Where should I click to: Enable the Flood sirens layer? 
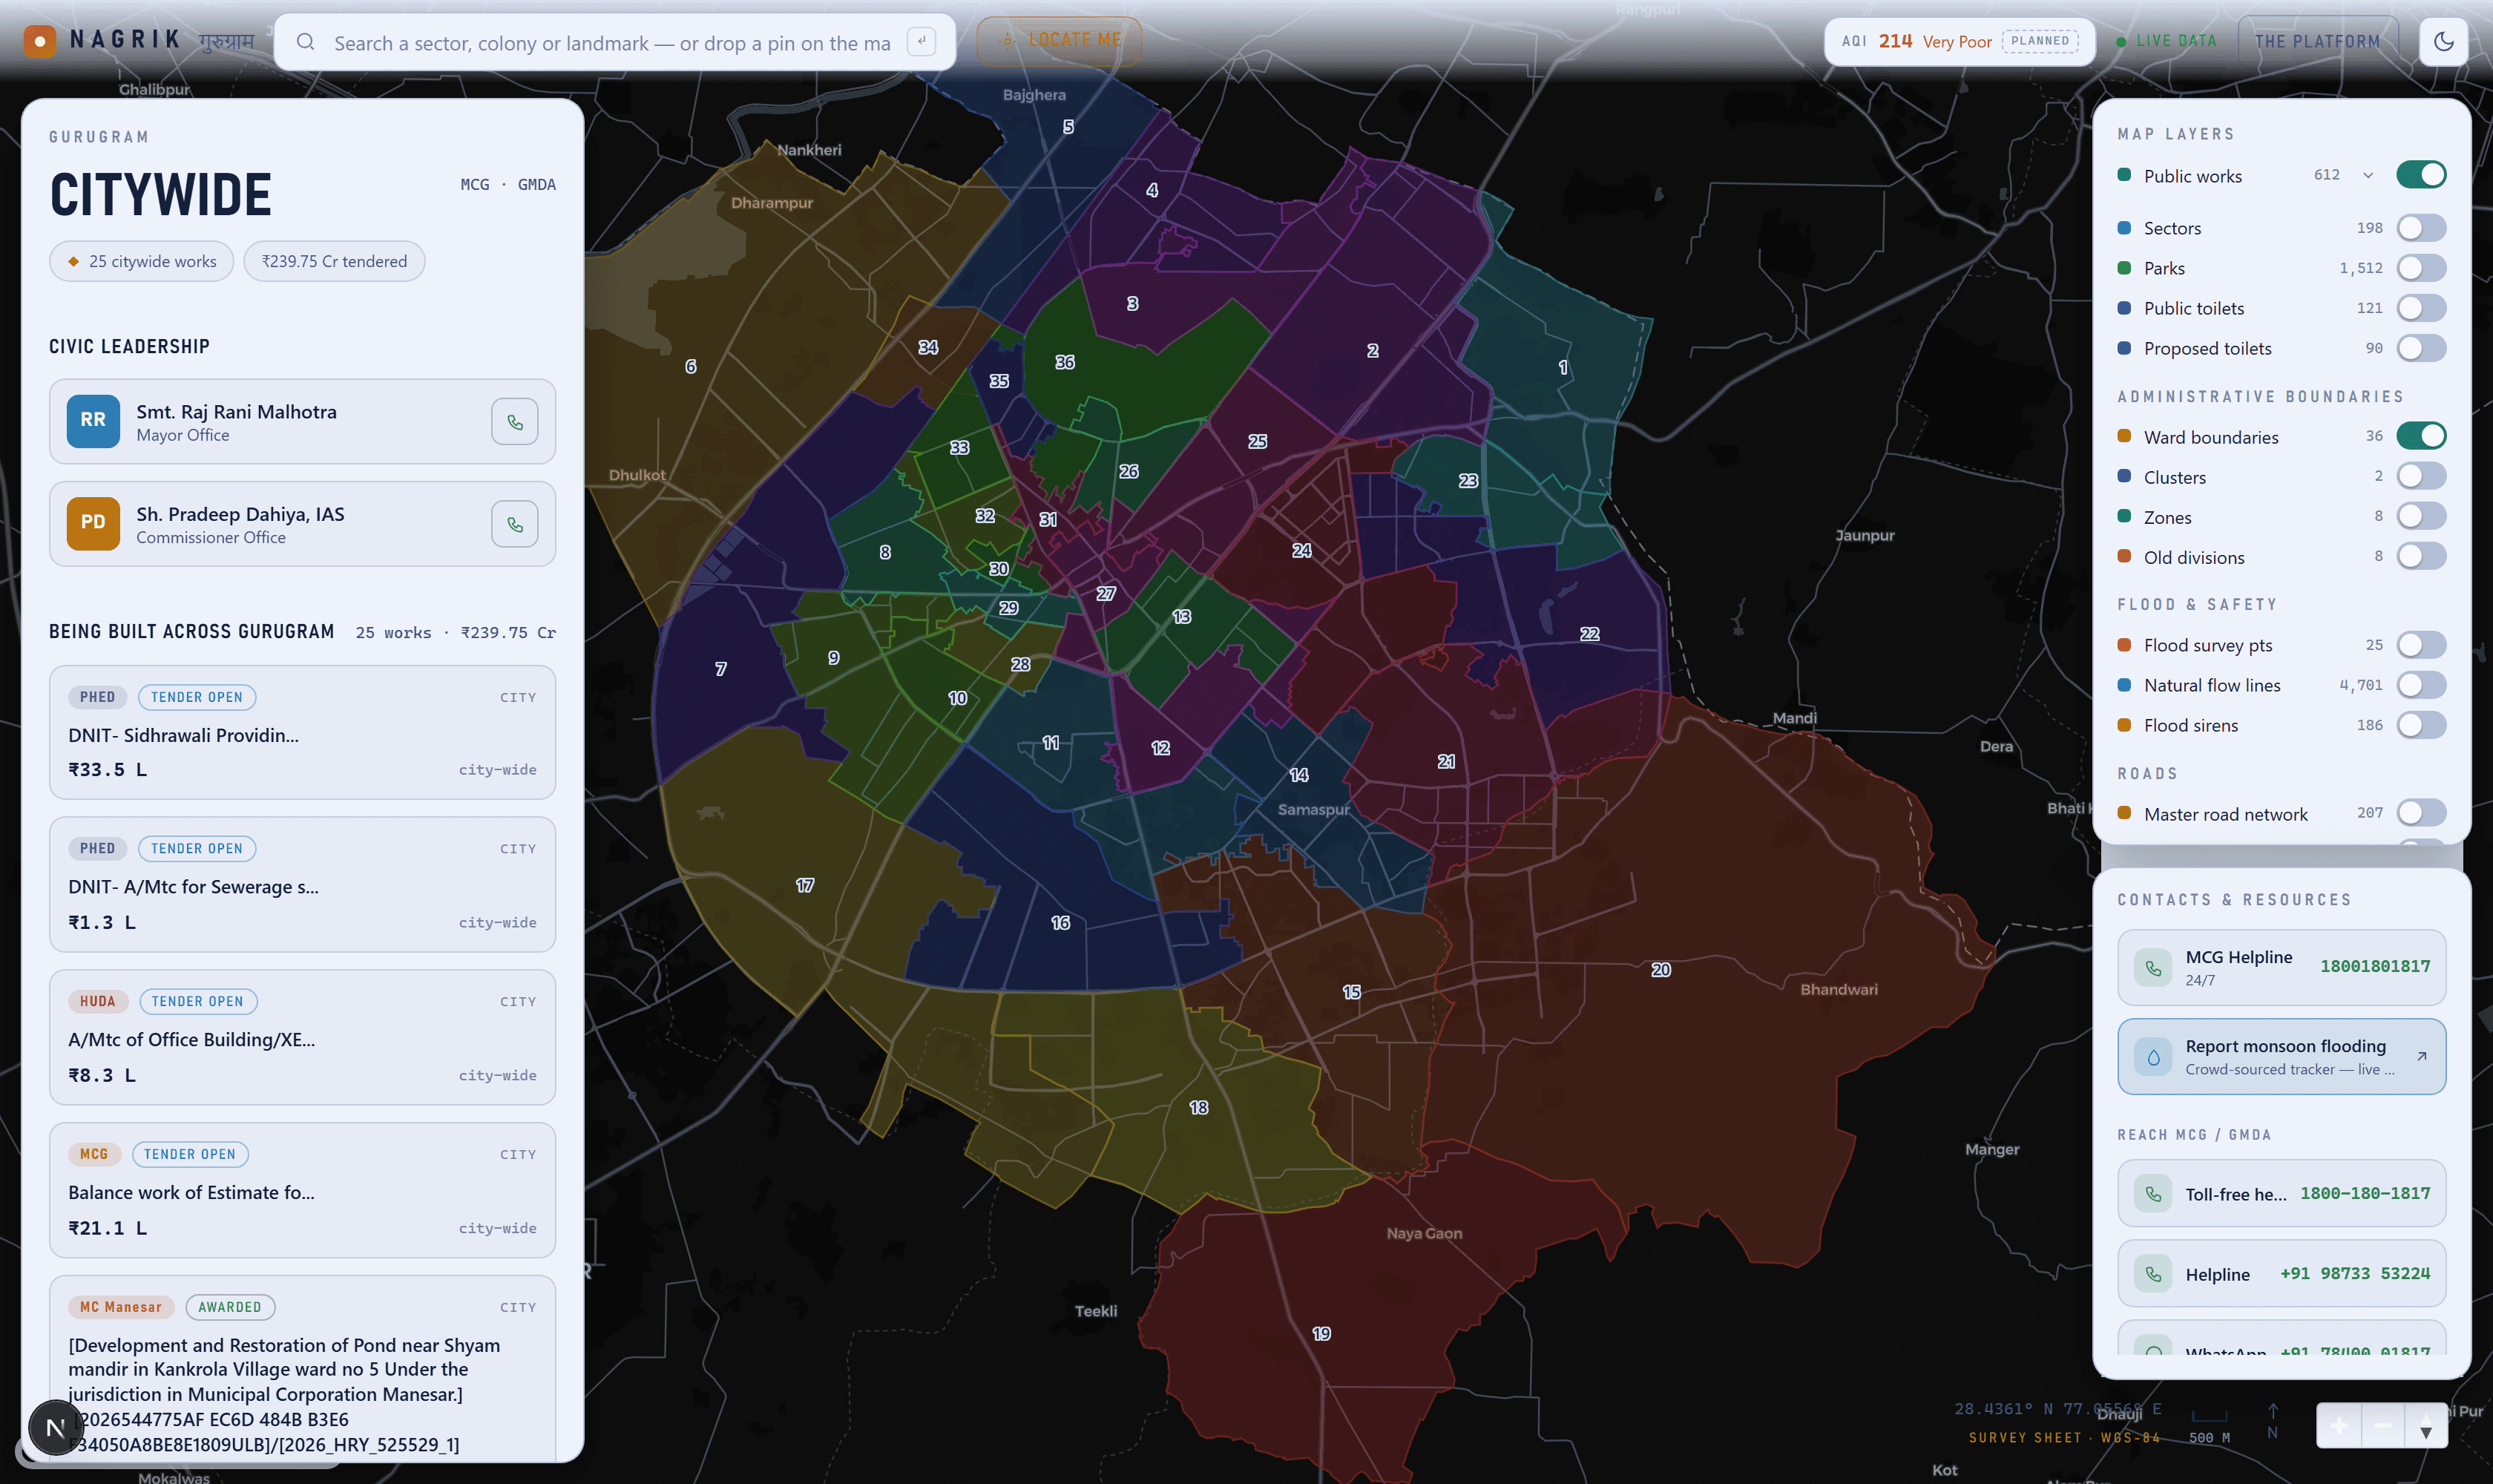pos(2421,725)
